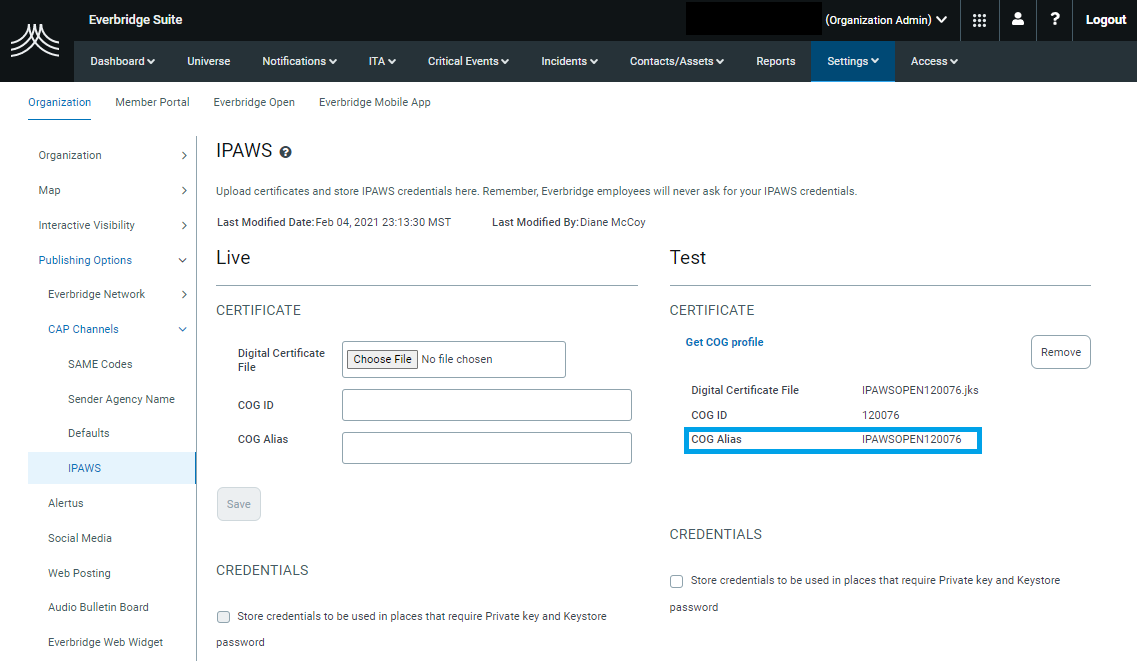This screenshot has width=1137, height=661.
Task: Open Audio Bulletin Board in the sidebar
Action: click(98, 607)
